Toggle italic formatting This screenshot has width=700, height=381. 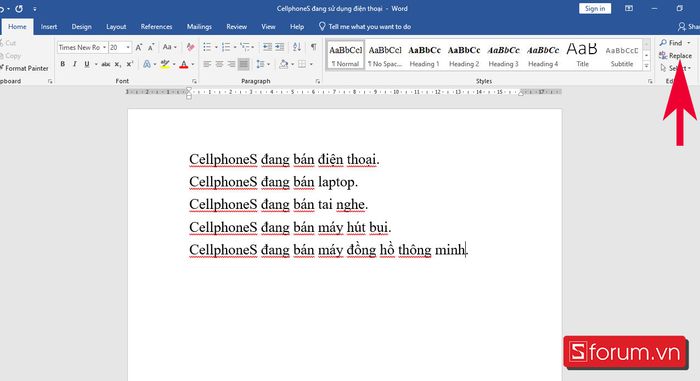[75, 64]
